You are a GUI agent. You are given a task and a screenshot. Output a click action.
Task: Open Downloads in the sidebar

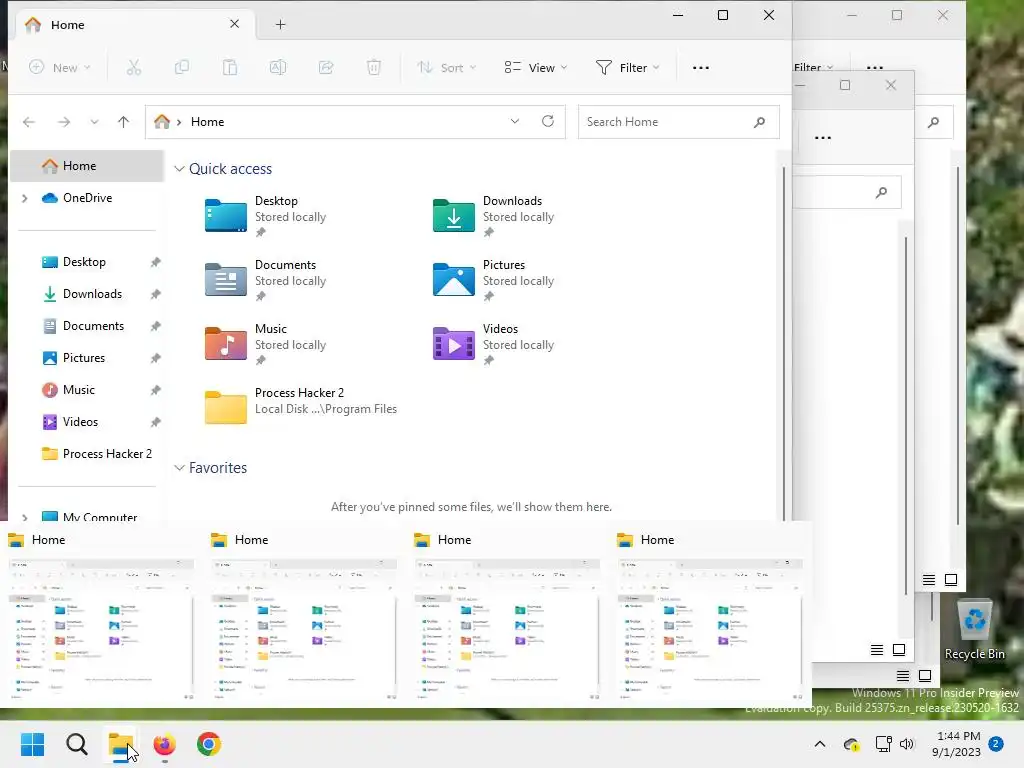[91, 294]
